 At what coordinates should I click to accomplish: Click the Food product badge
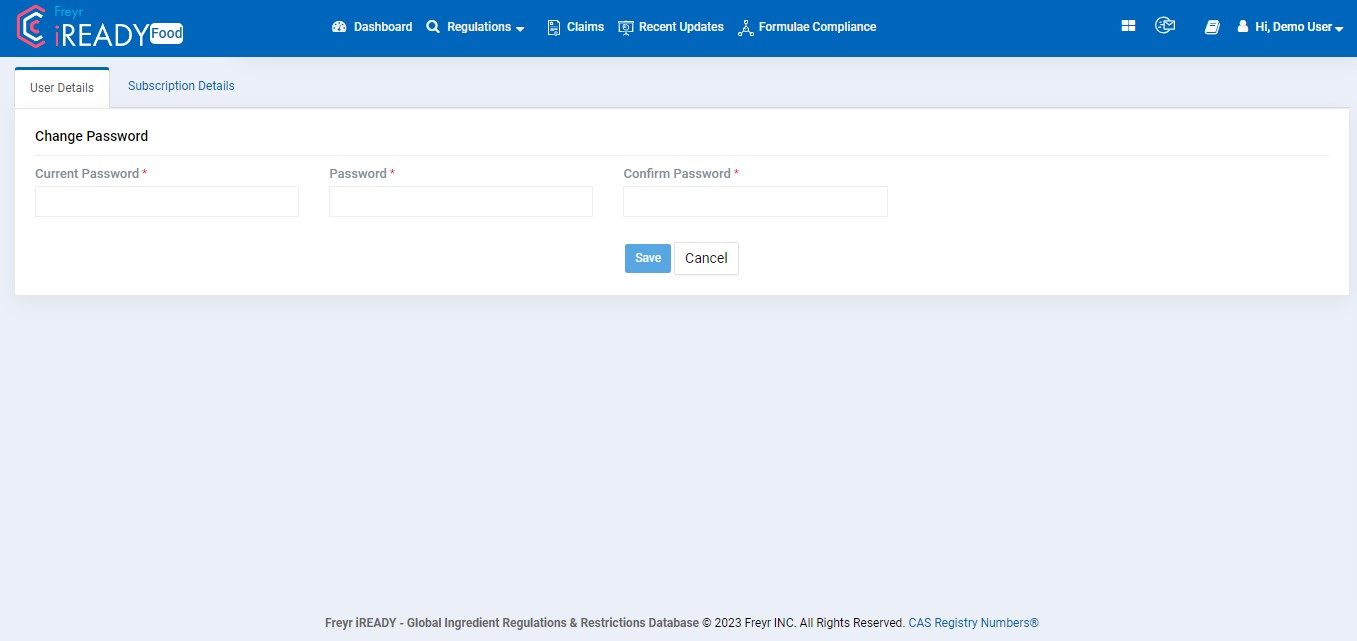pos(167,34)
